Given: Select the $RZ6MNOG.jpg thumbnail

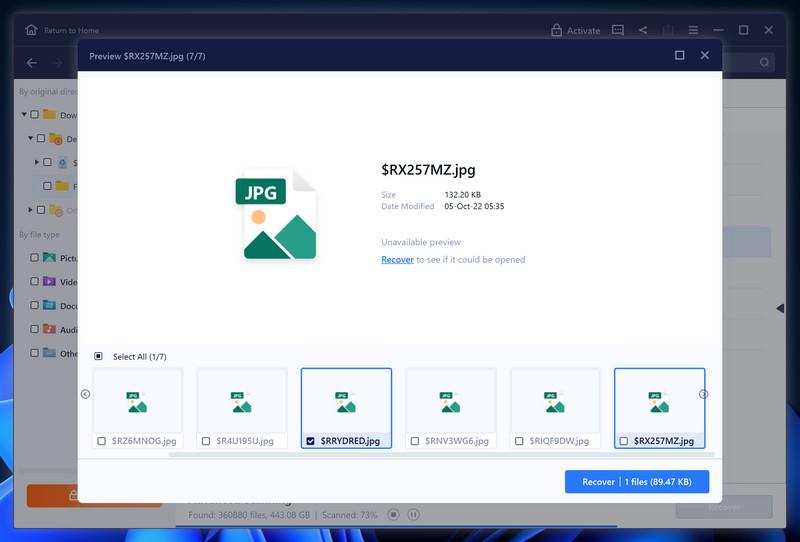Looking at the screenshot, I should coord(138,408).
